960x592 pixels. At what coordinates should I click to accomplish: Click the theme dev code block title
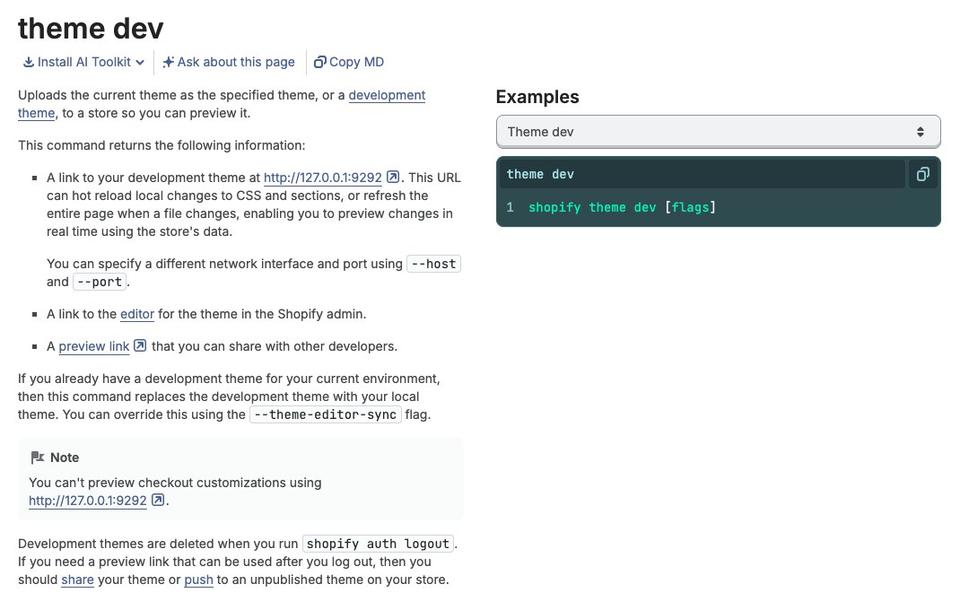tap(540, 174)
